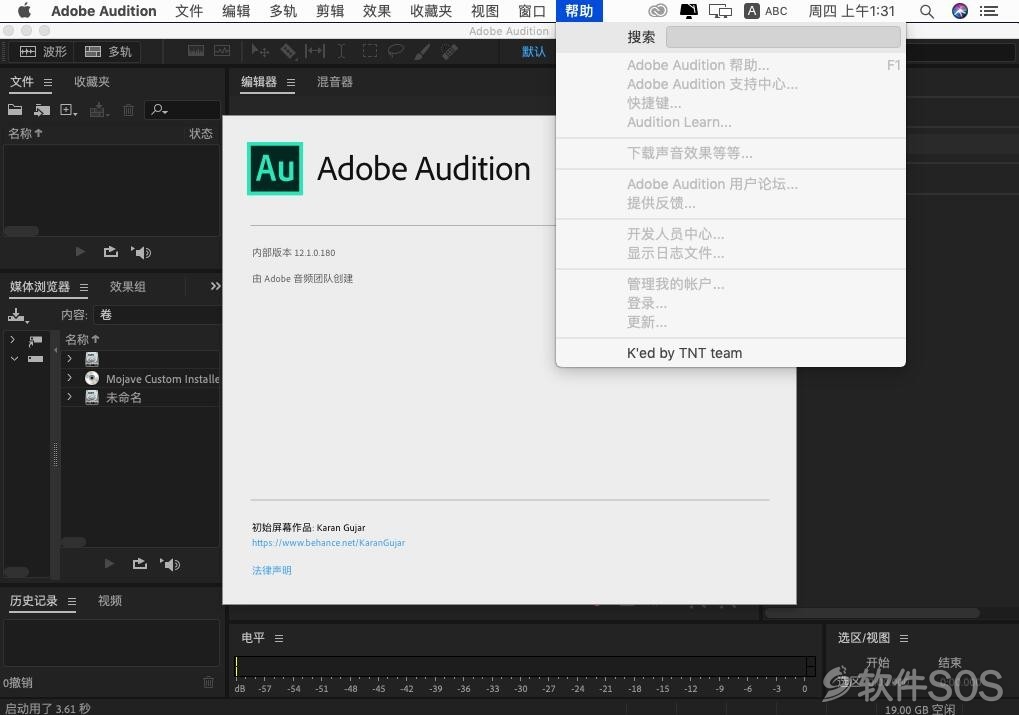Toggle spectral frequency display icon
1019x715 pixels.
click(x=196, y=51)
